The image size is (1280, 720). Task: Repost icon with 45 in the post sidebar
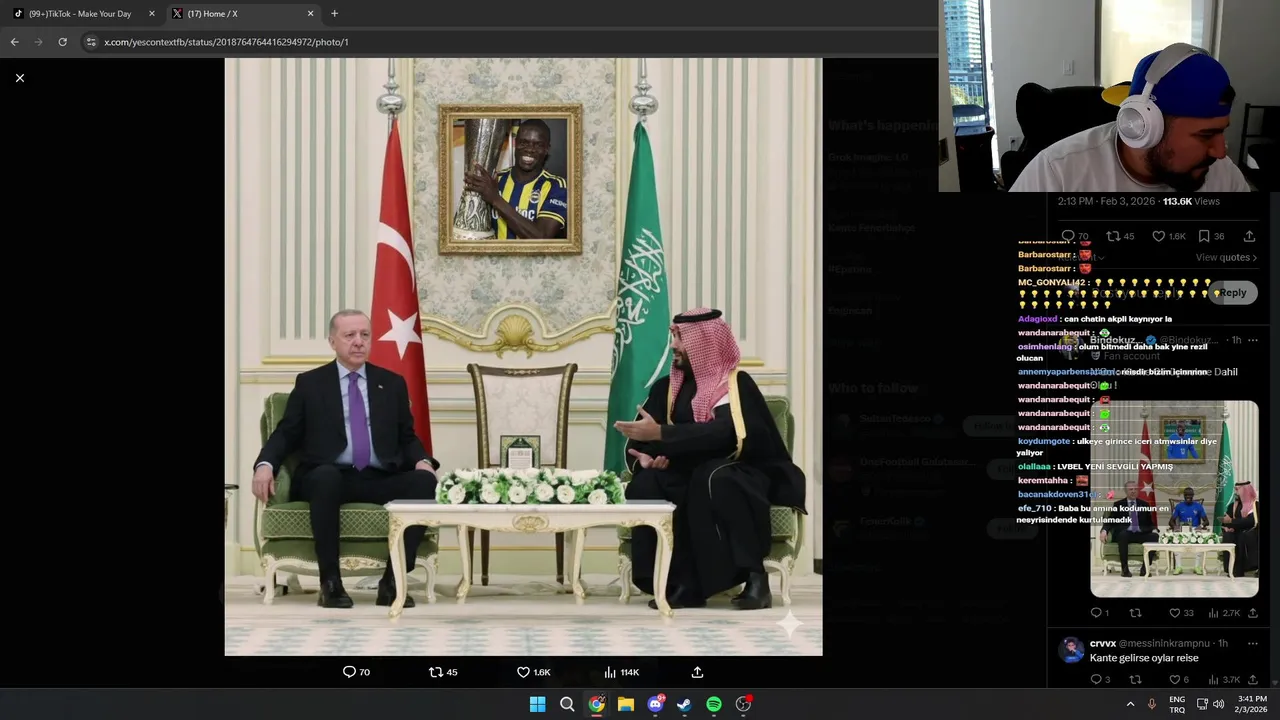tap(1120, 236)
